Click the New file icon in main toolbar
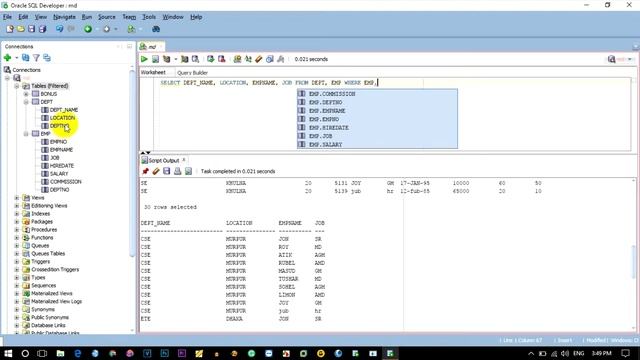 click(x=10, y=29)
